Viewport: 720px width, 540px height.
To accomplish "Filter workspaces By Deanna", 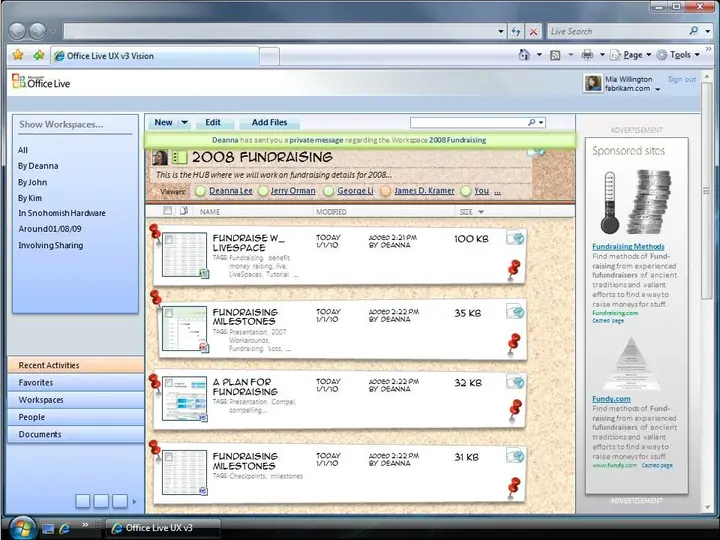I will click(x=38, y=166).
